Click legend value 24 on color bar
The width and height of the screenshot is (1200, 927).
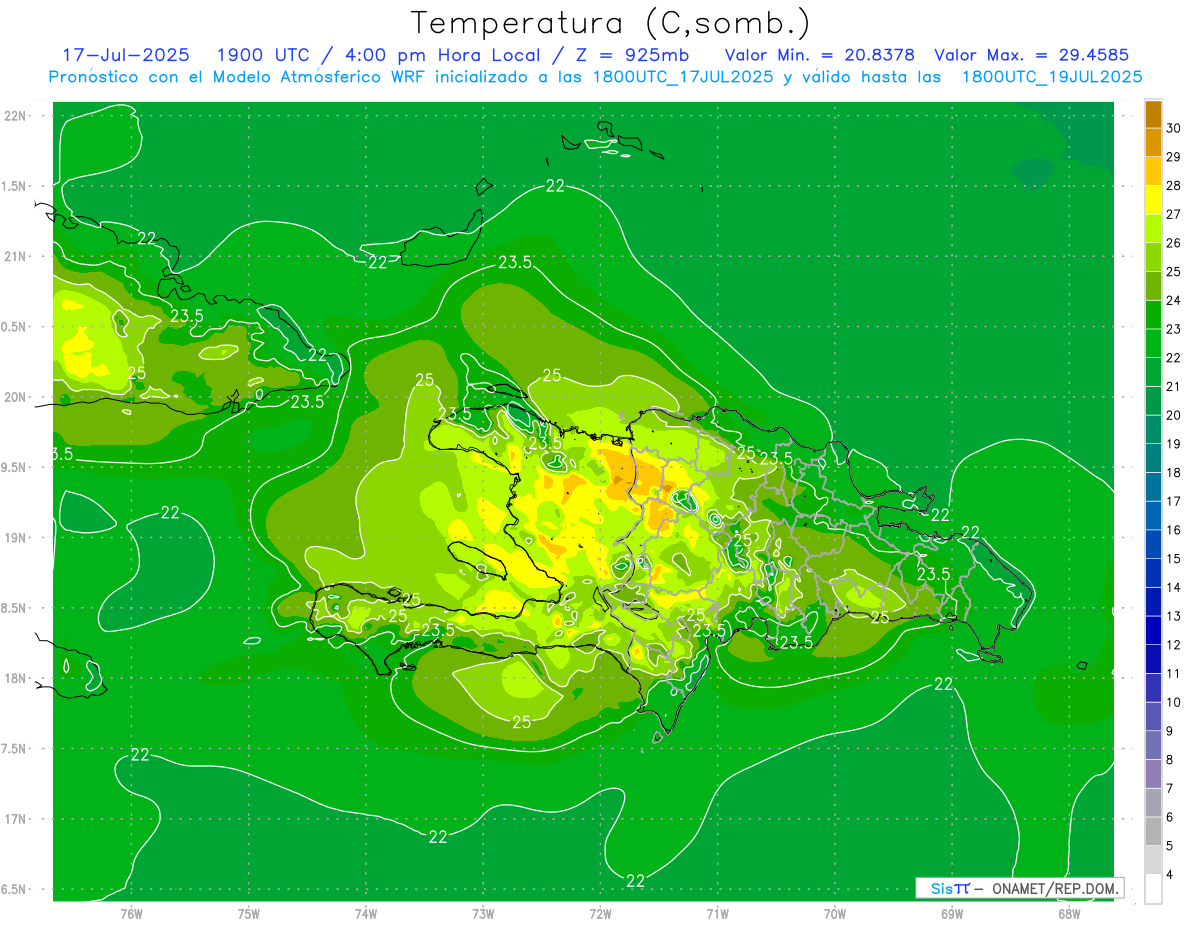click(x=1174, y=300)
